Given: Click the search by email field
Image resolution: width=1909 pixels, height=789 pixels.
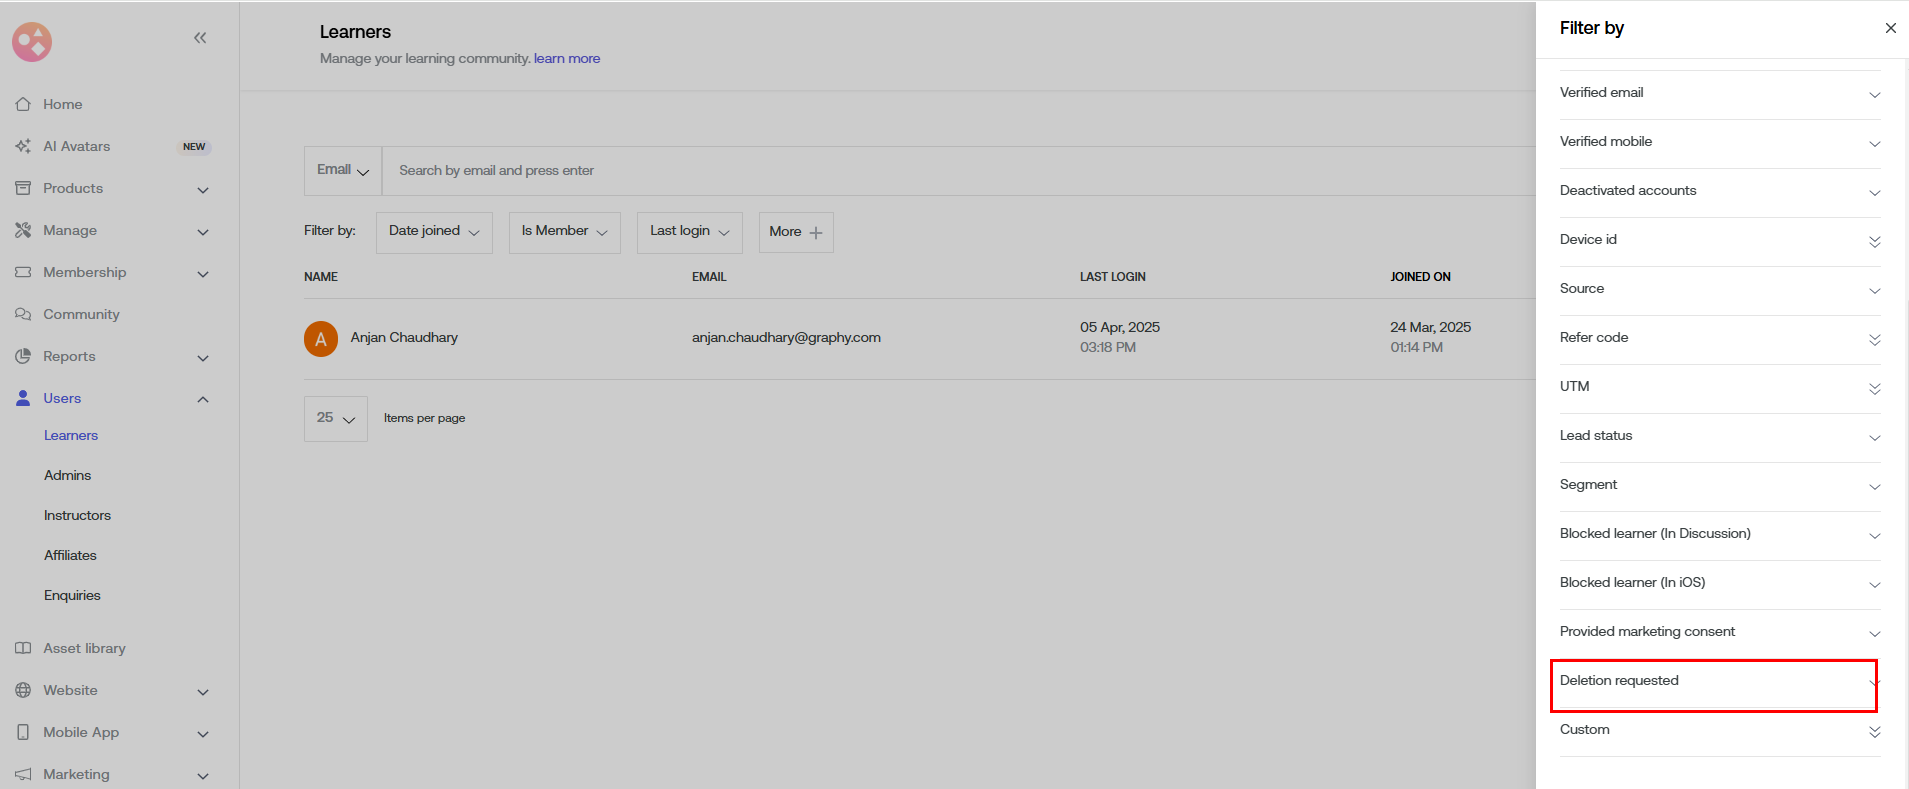Looking at the screenshot, I should pos(900,171).
